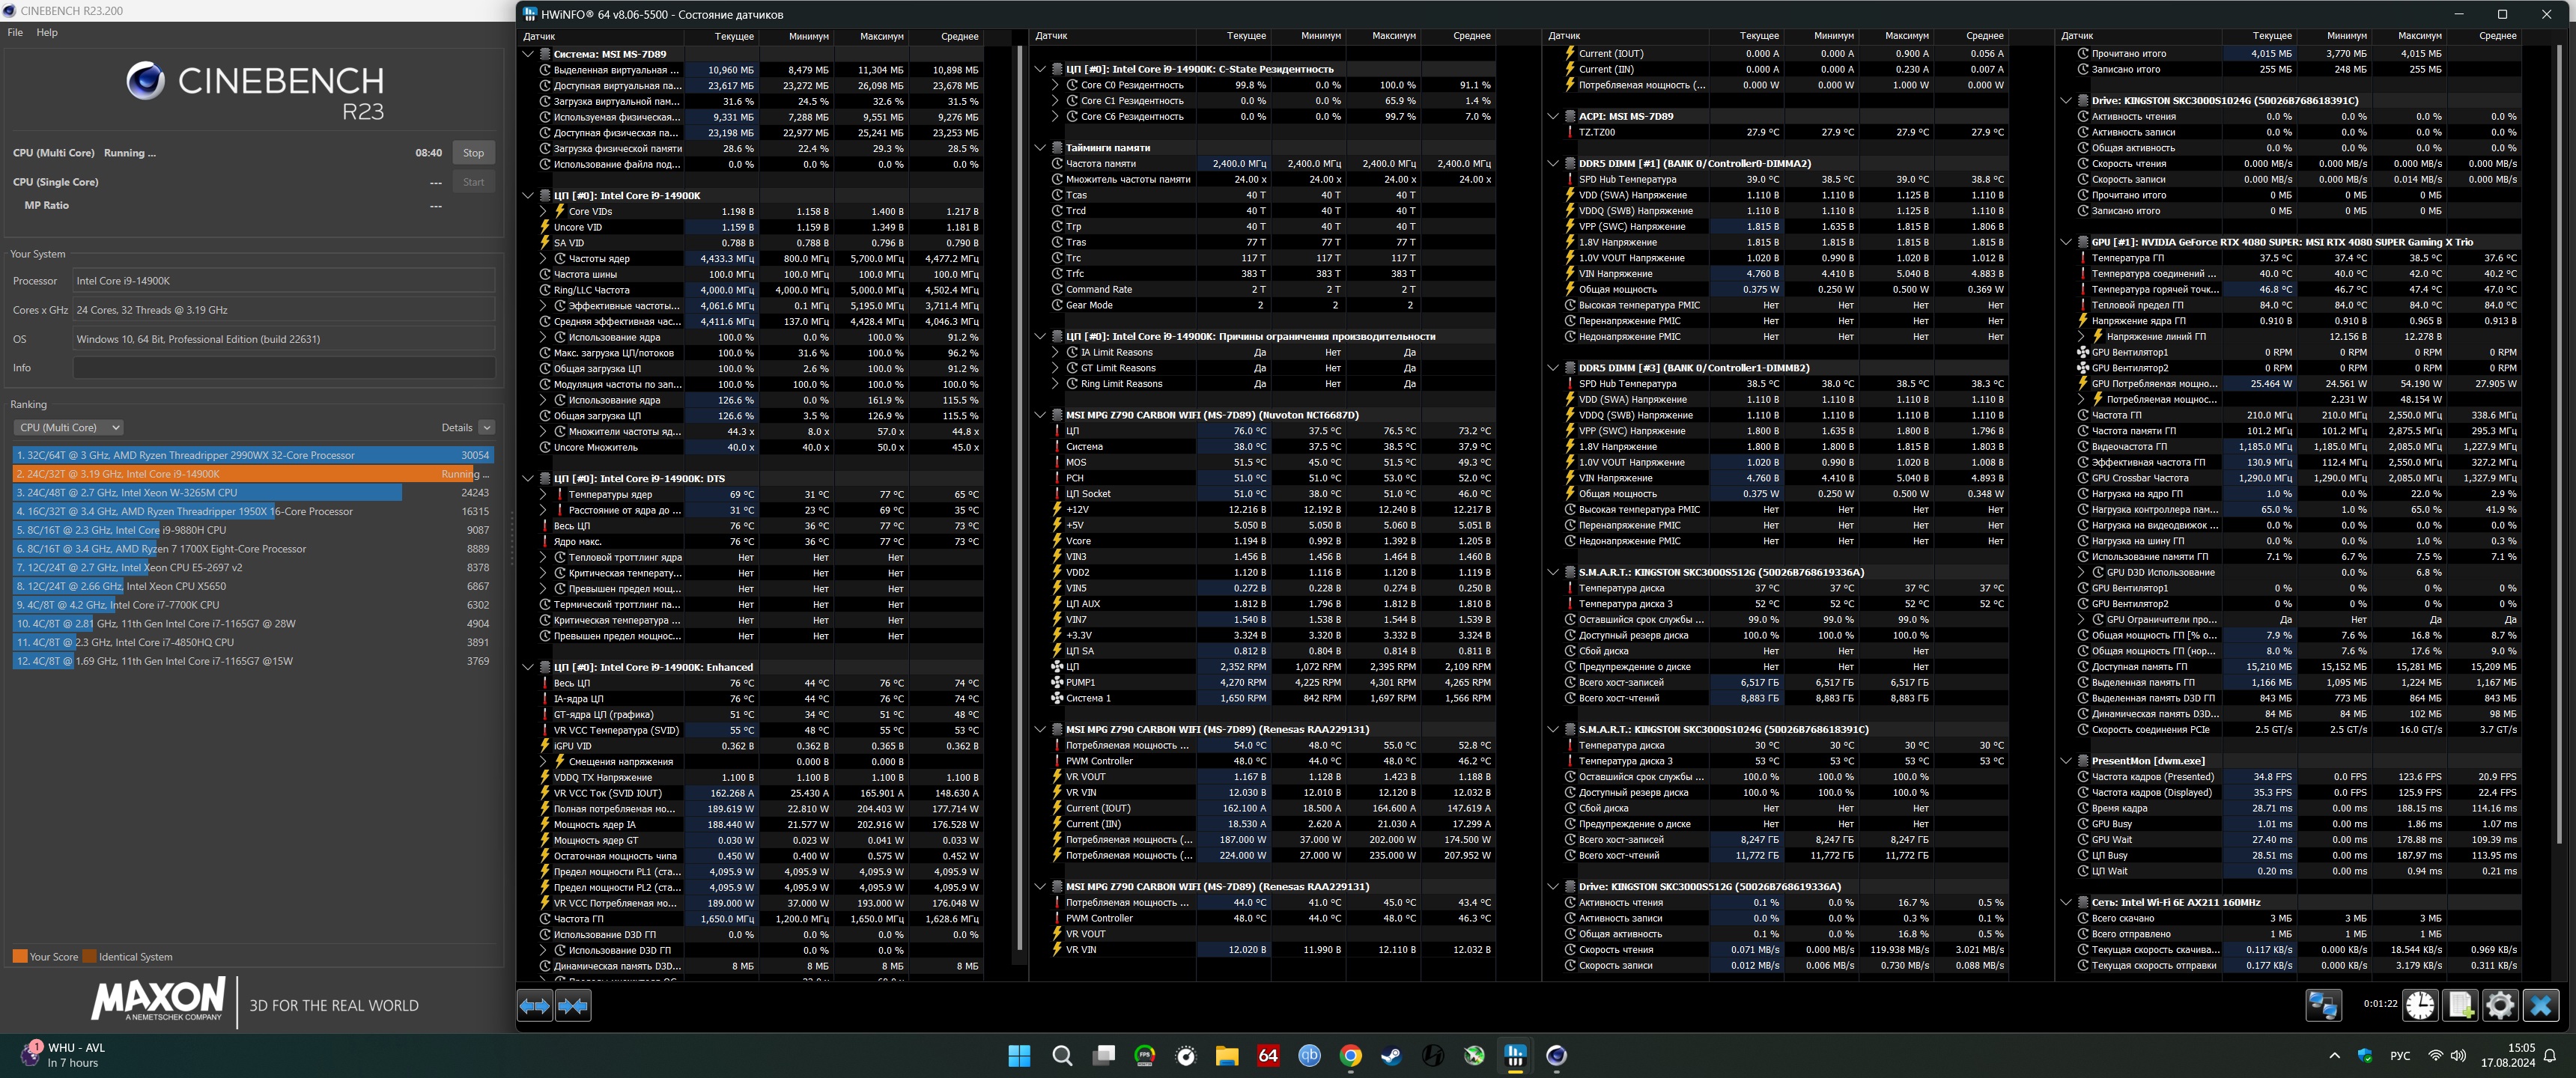Open the CPU (Multi Core) ranking dropdown

68,427
